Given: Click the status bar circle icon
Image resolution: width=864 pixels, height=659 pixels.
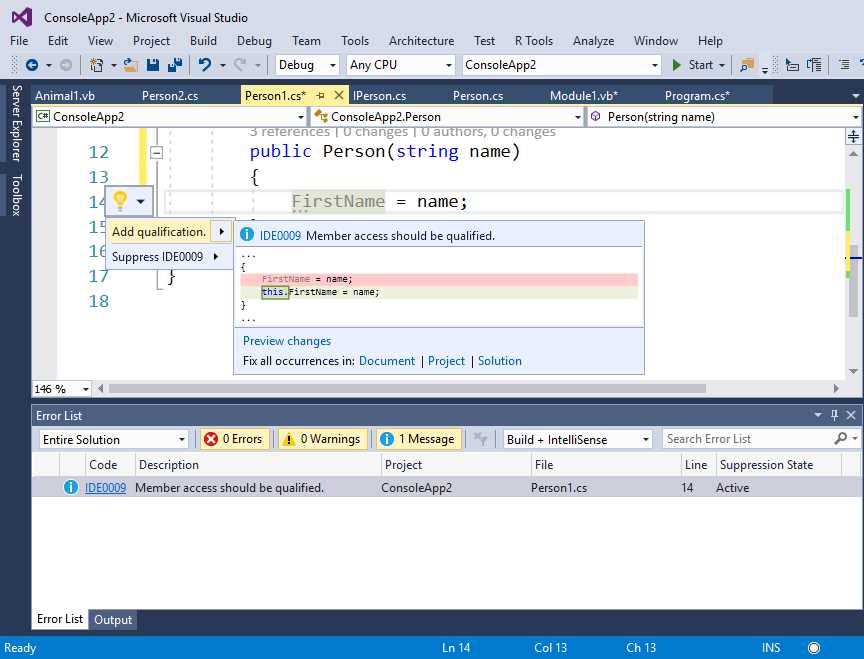Looking at the screenshot, I should click(814, 647).
